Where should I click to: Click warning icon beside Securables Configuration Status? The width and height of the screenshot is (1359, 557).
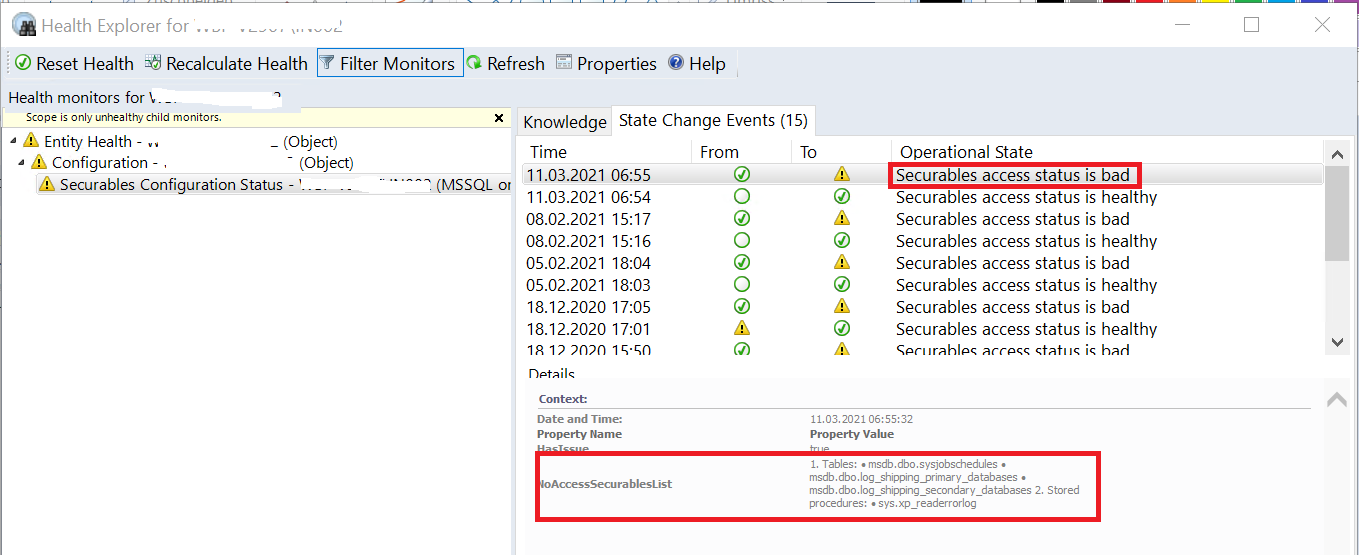46,185
